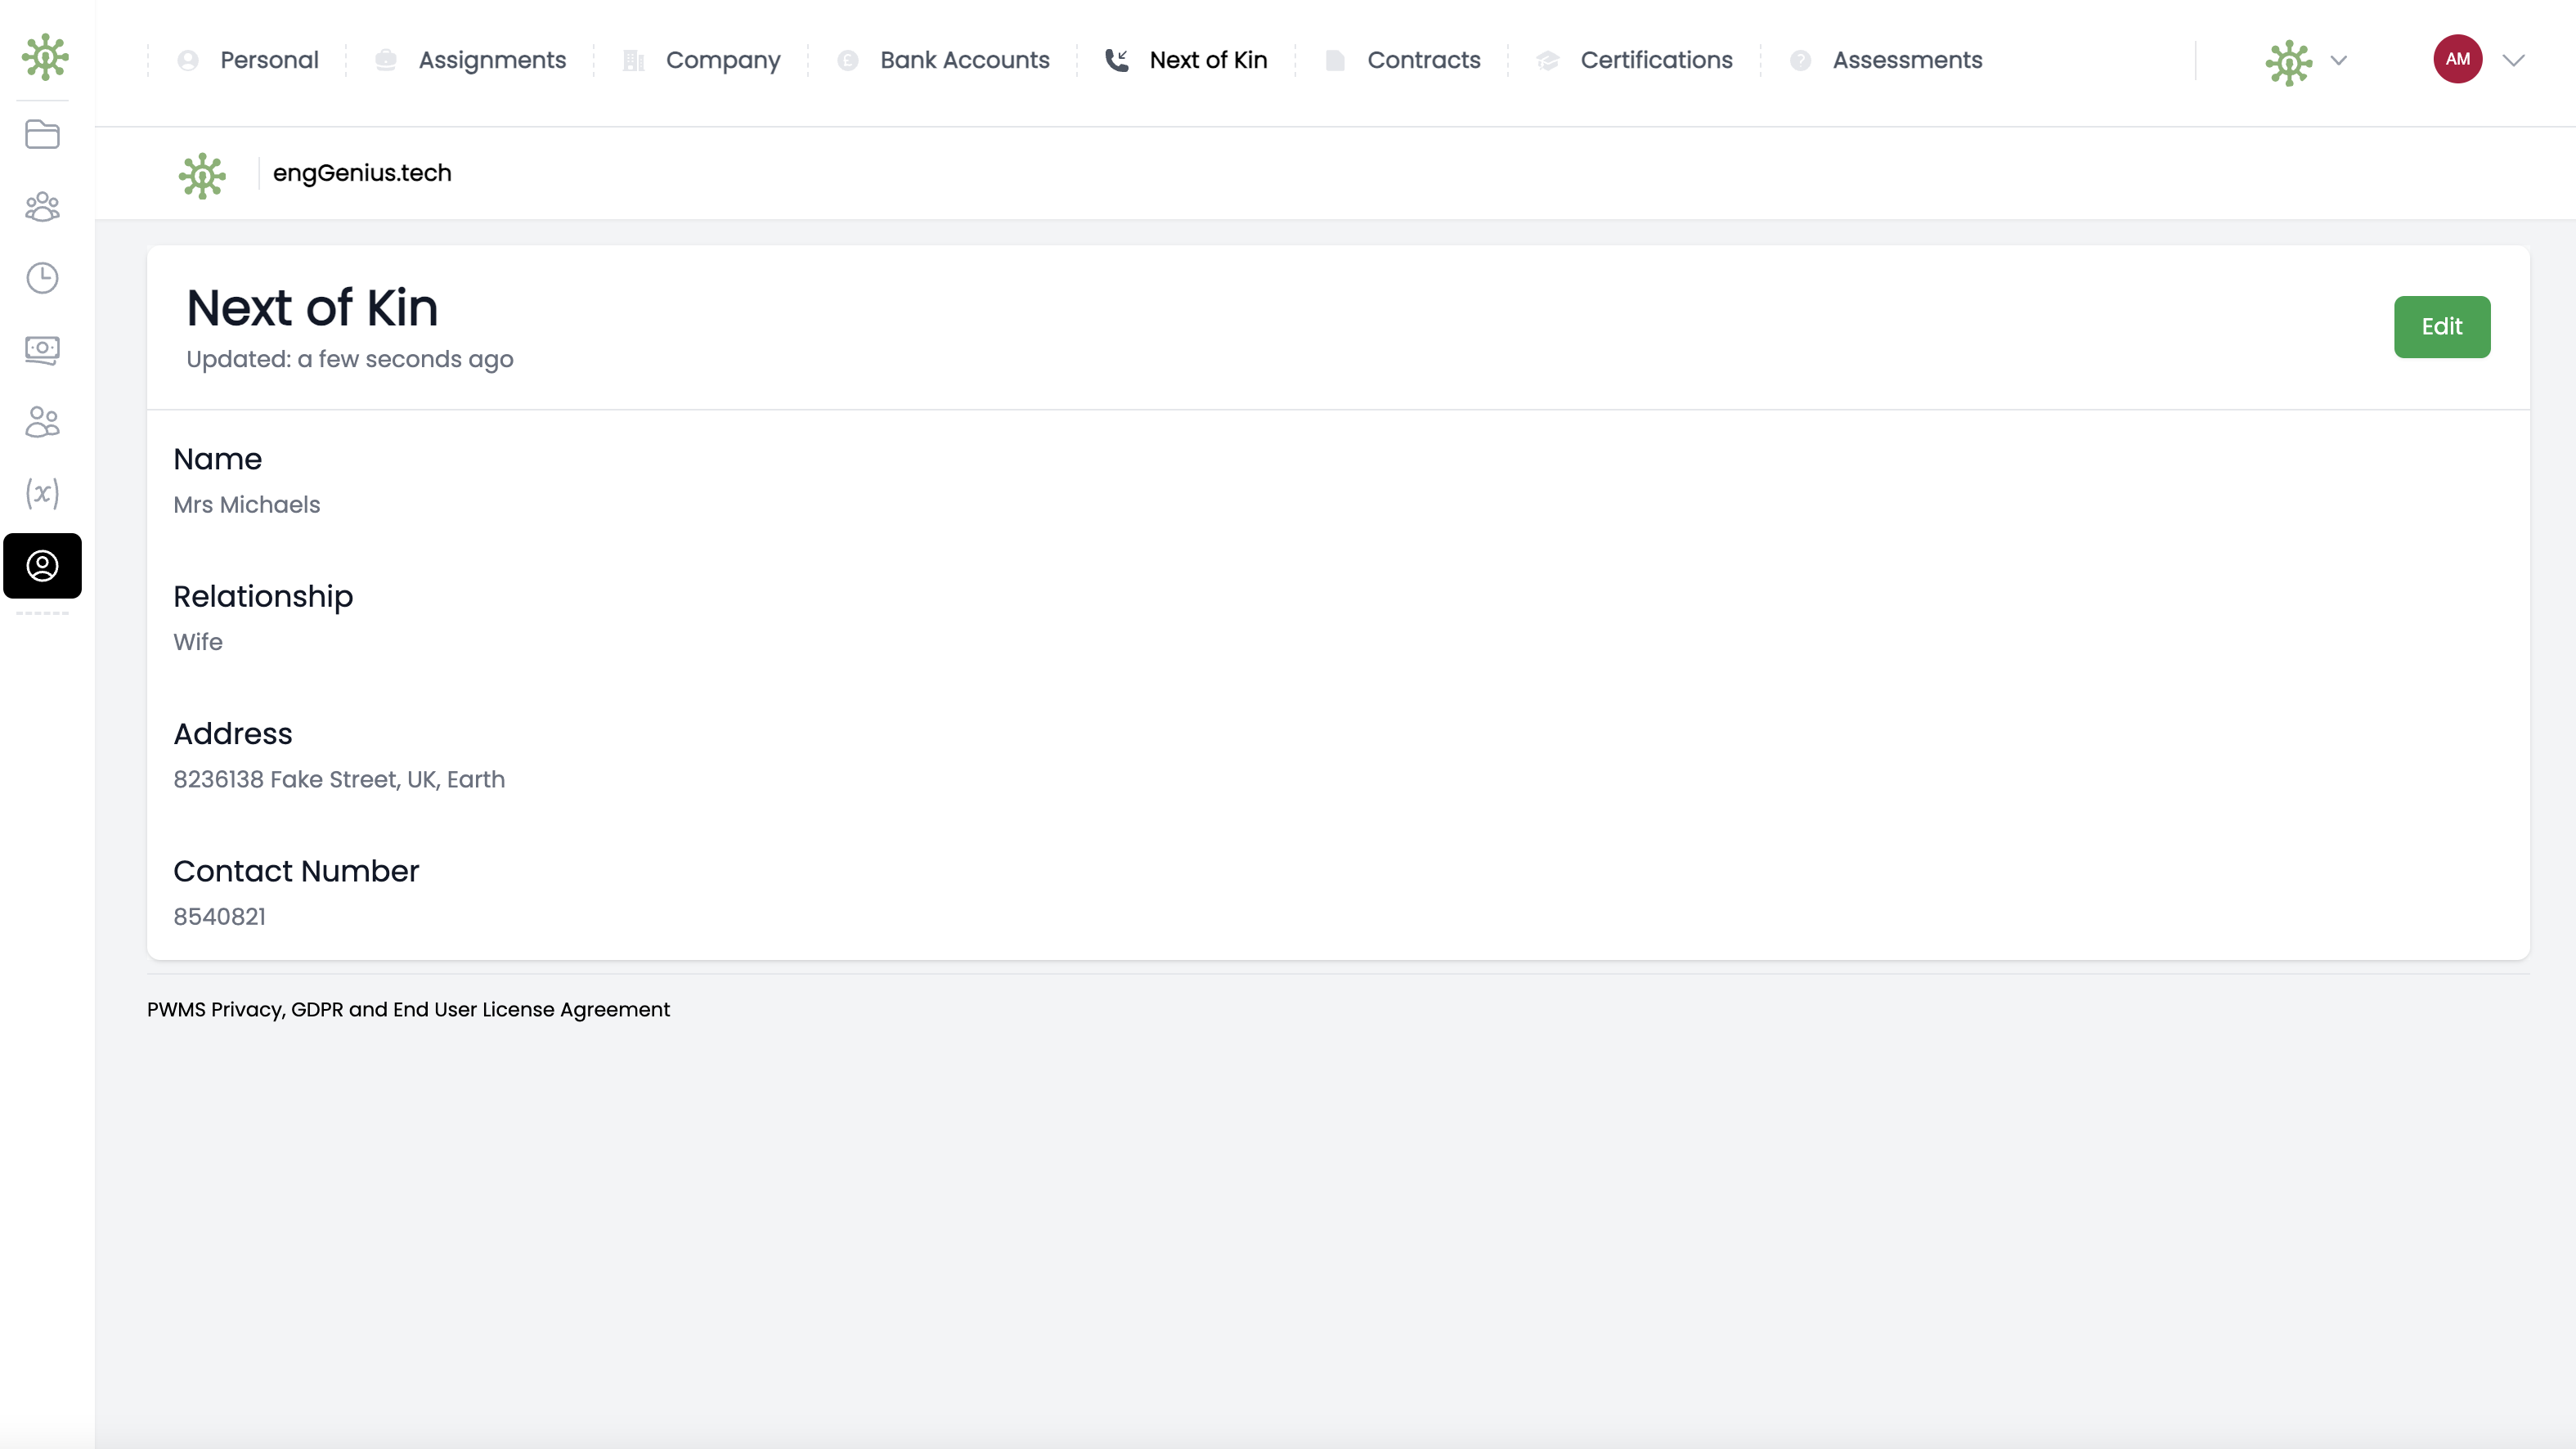
Task: Open the AM user menu chevron
Action: [2513, 61]
